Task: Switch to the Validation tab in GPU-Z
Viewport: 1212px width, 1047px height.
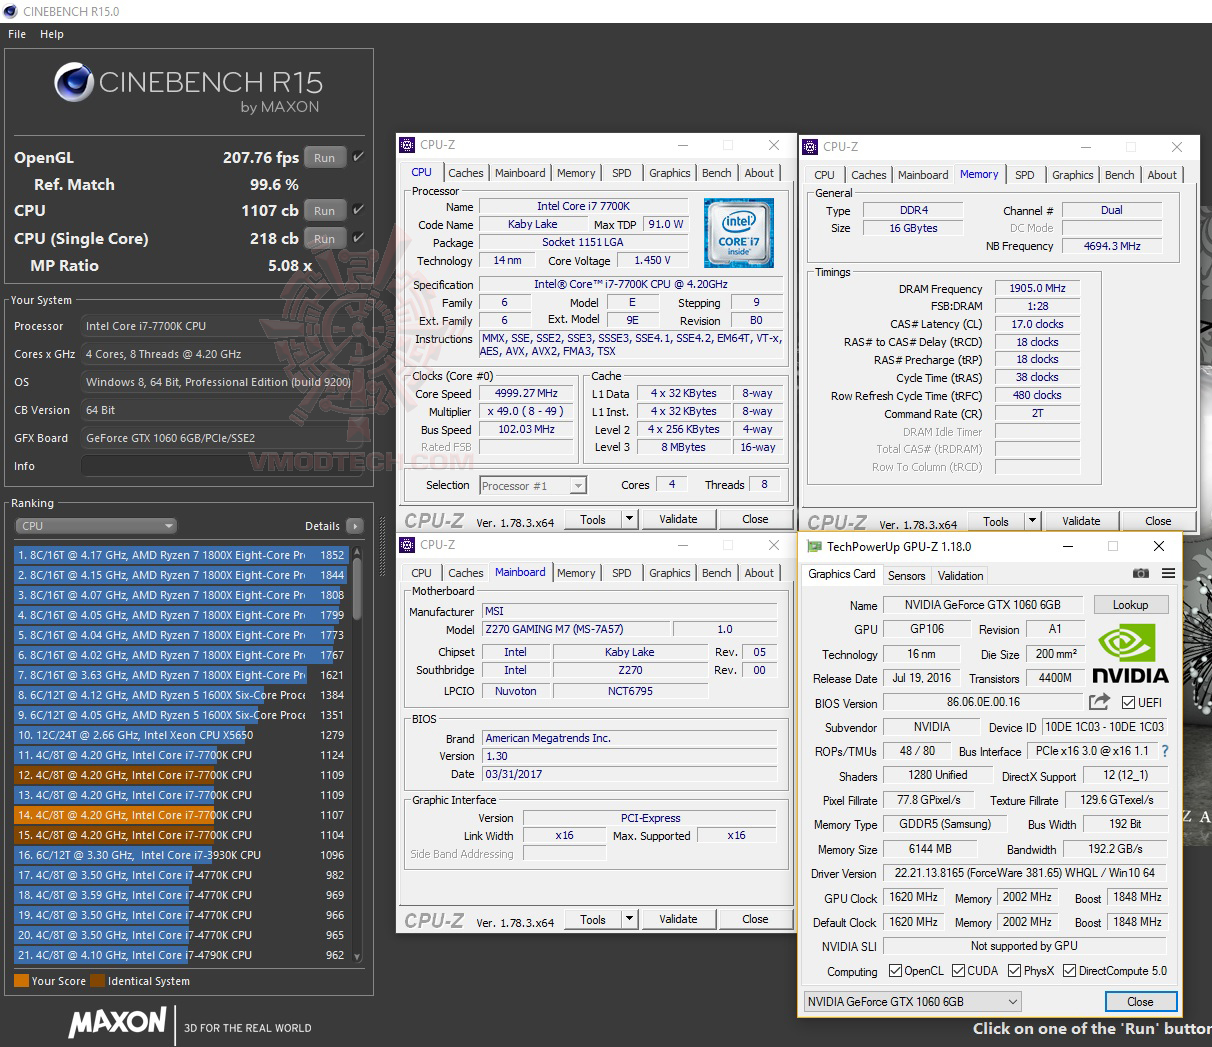Action: 960,576
